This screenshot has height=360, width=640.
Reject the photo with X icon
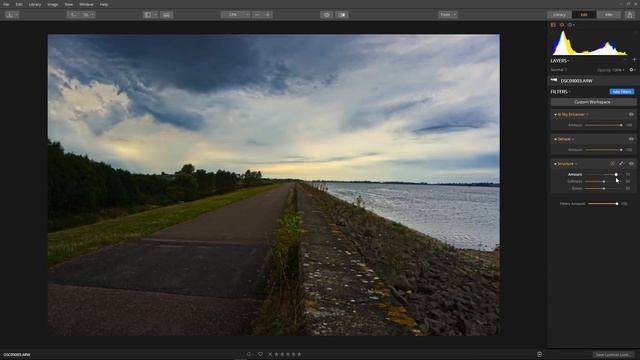pos(270,354)
